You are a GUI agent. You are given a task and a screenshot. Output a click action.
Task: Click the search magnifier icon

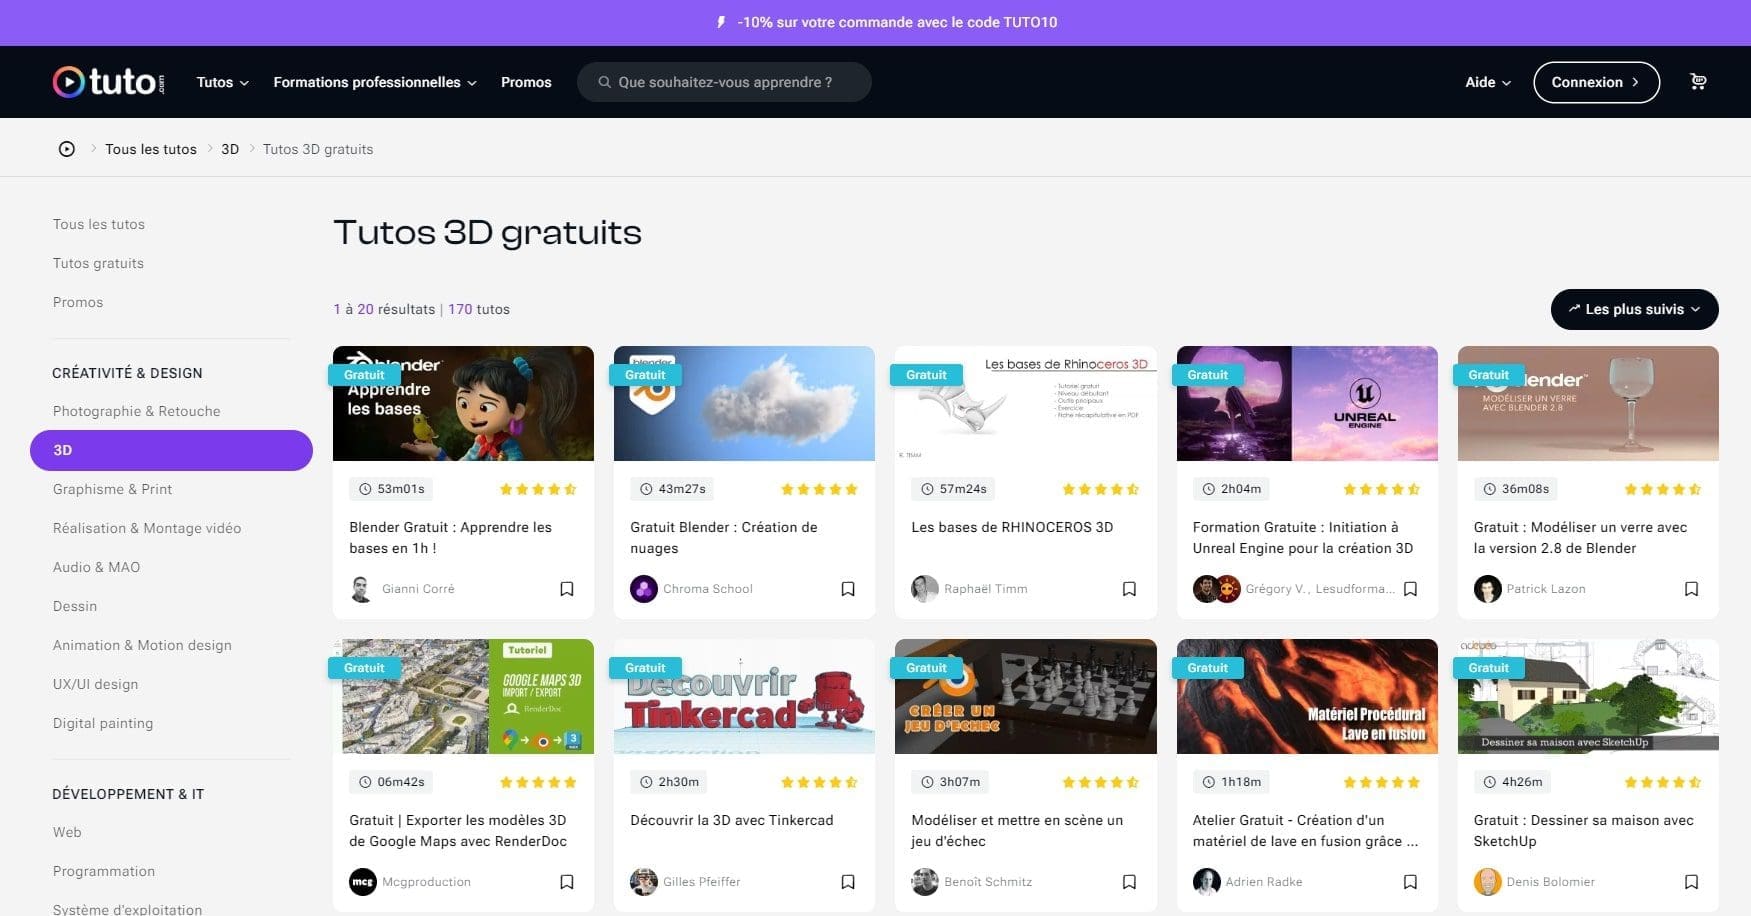coord(604,82)
